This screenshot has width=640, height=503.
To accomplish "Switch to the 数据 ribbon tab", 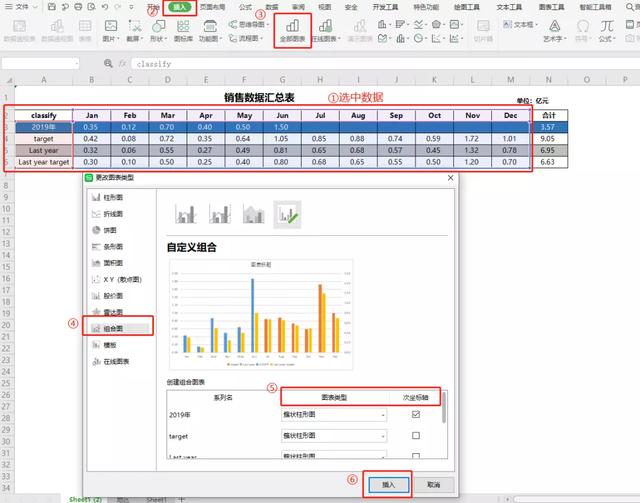I will pyautogui.click(x=272, y=7).
